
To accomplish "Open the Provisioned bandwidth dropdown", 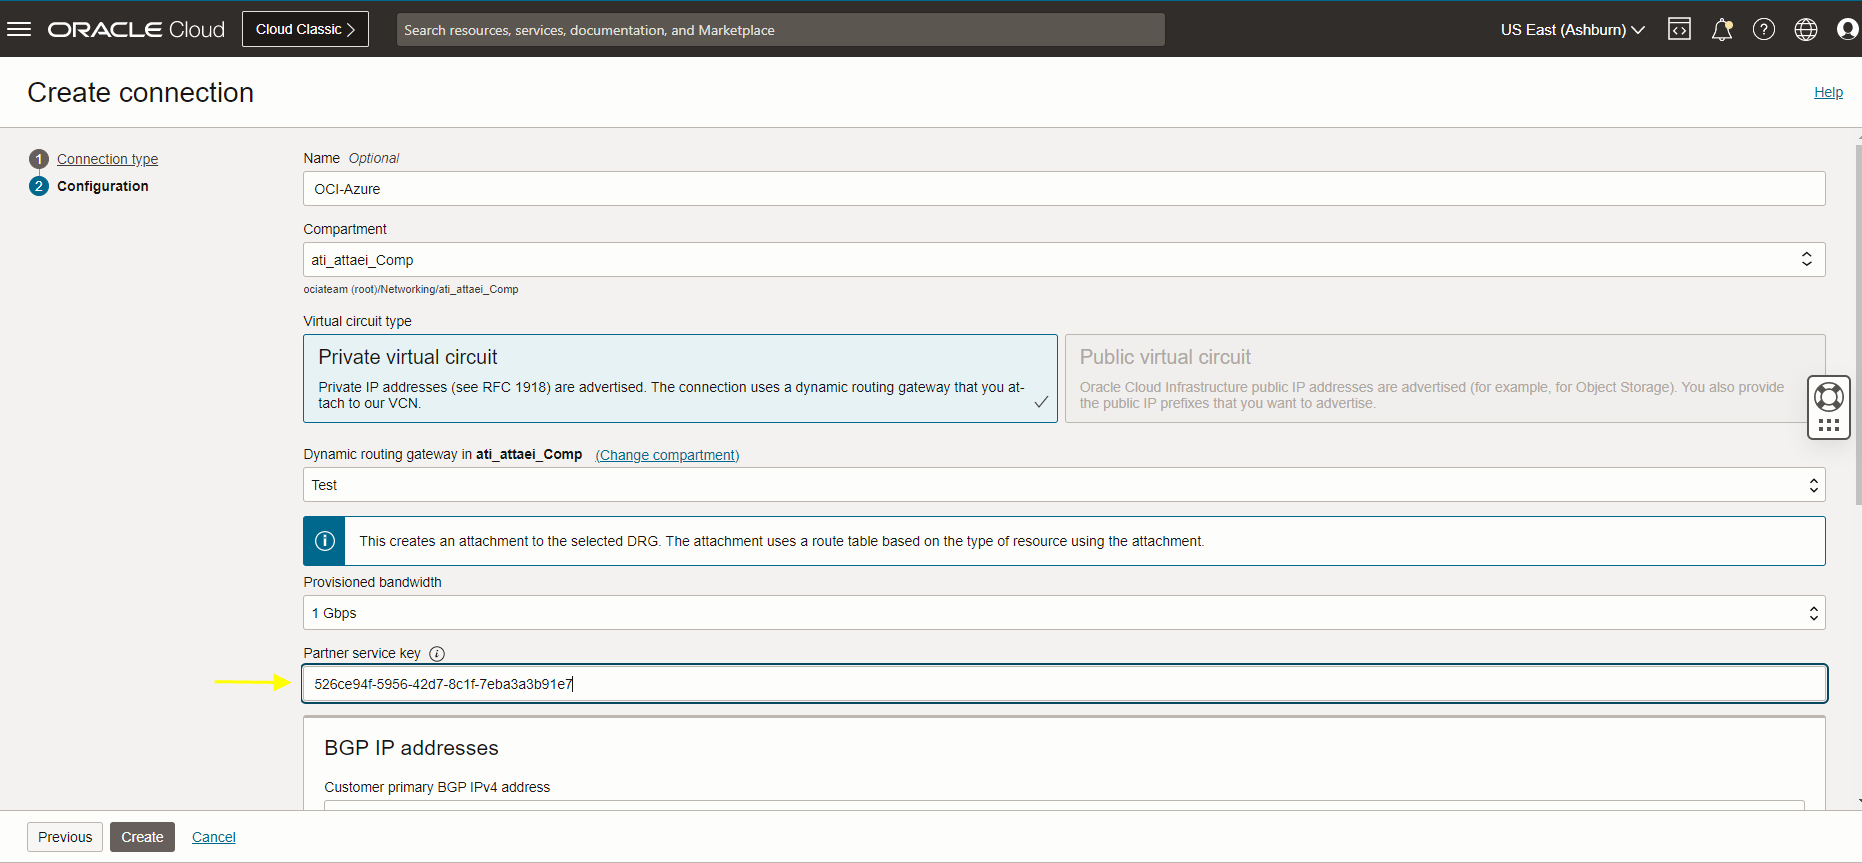I will 1064,613.
